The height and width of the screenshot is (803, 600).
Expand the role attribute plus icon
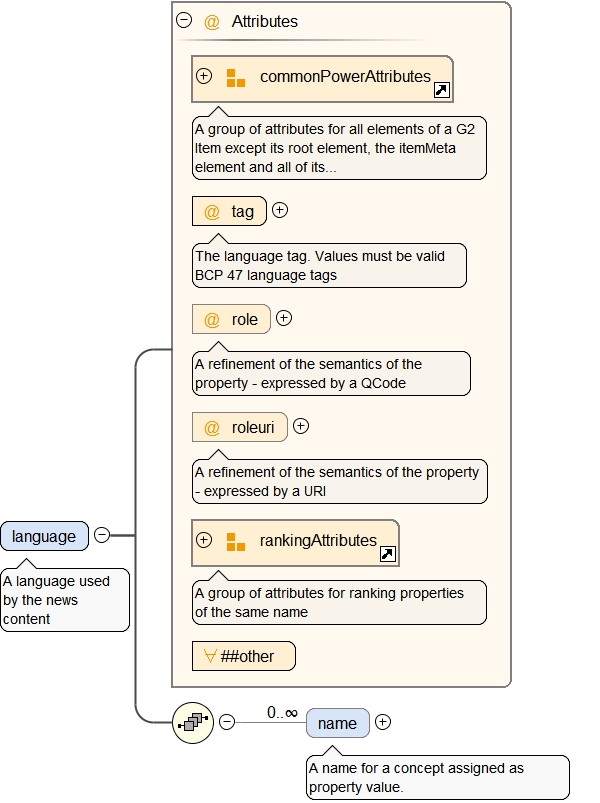point(284,319)
